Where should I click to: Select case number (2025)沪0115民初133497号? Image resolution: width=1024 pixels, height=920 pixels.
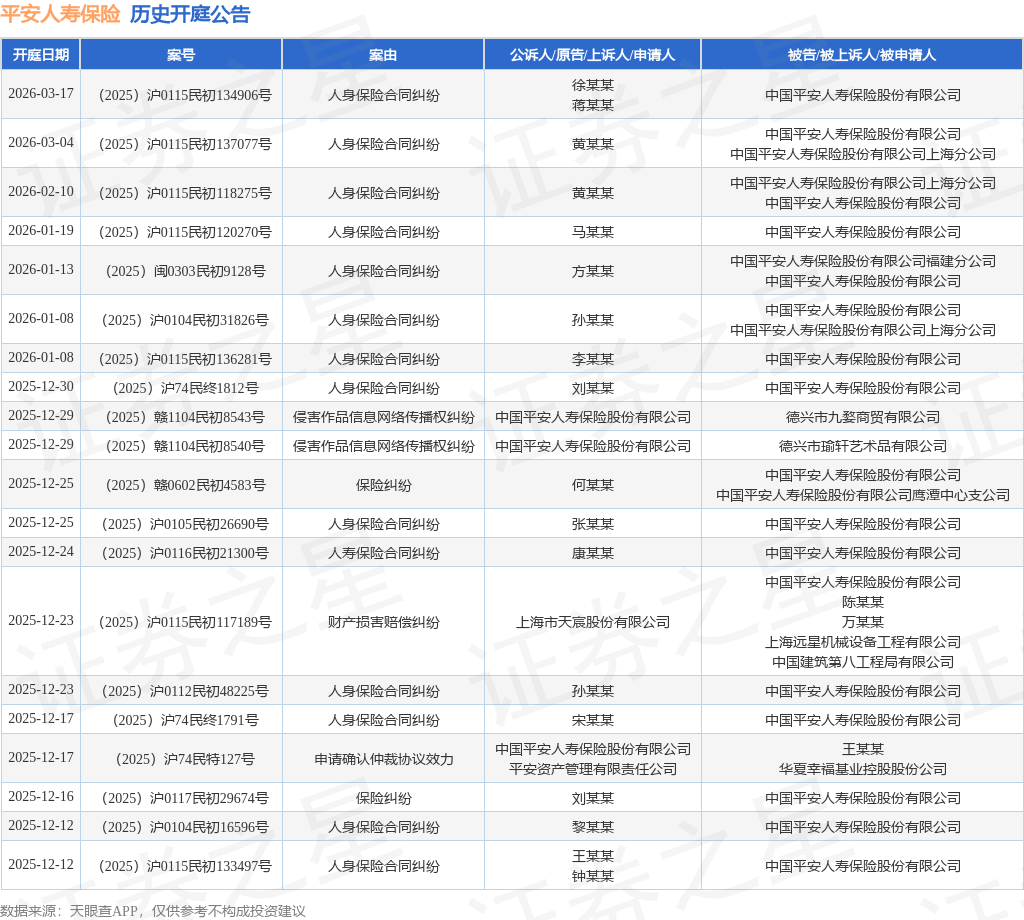click(185, 866)
